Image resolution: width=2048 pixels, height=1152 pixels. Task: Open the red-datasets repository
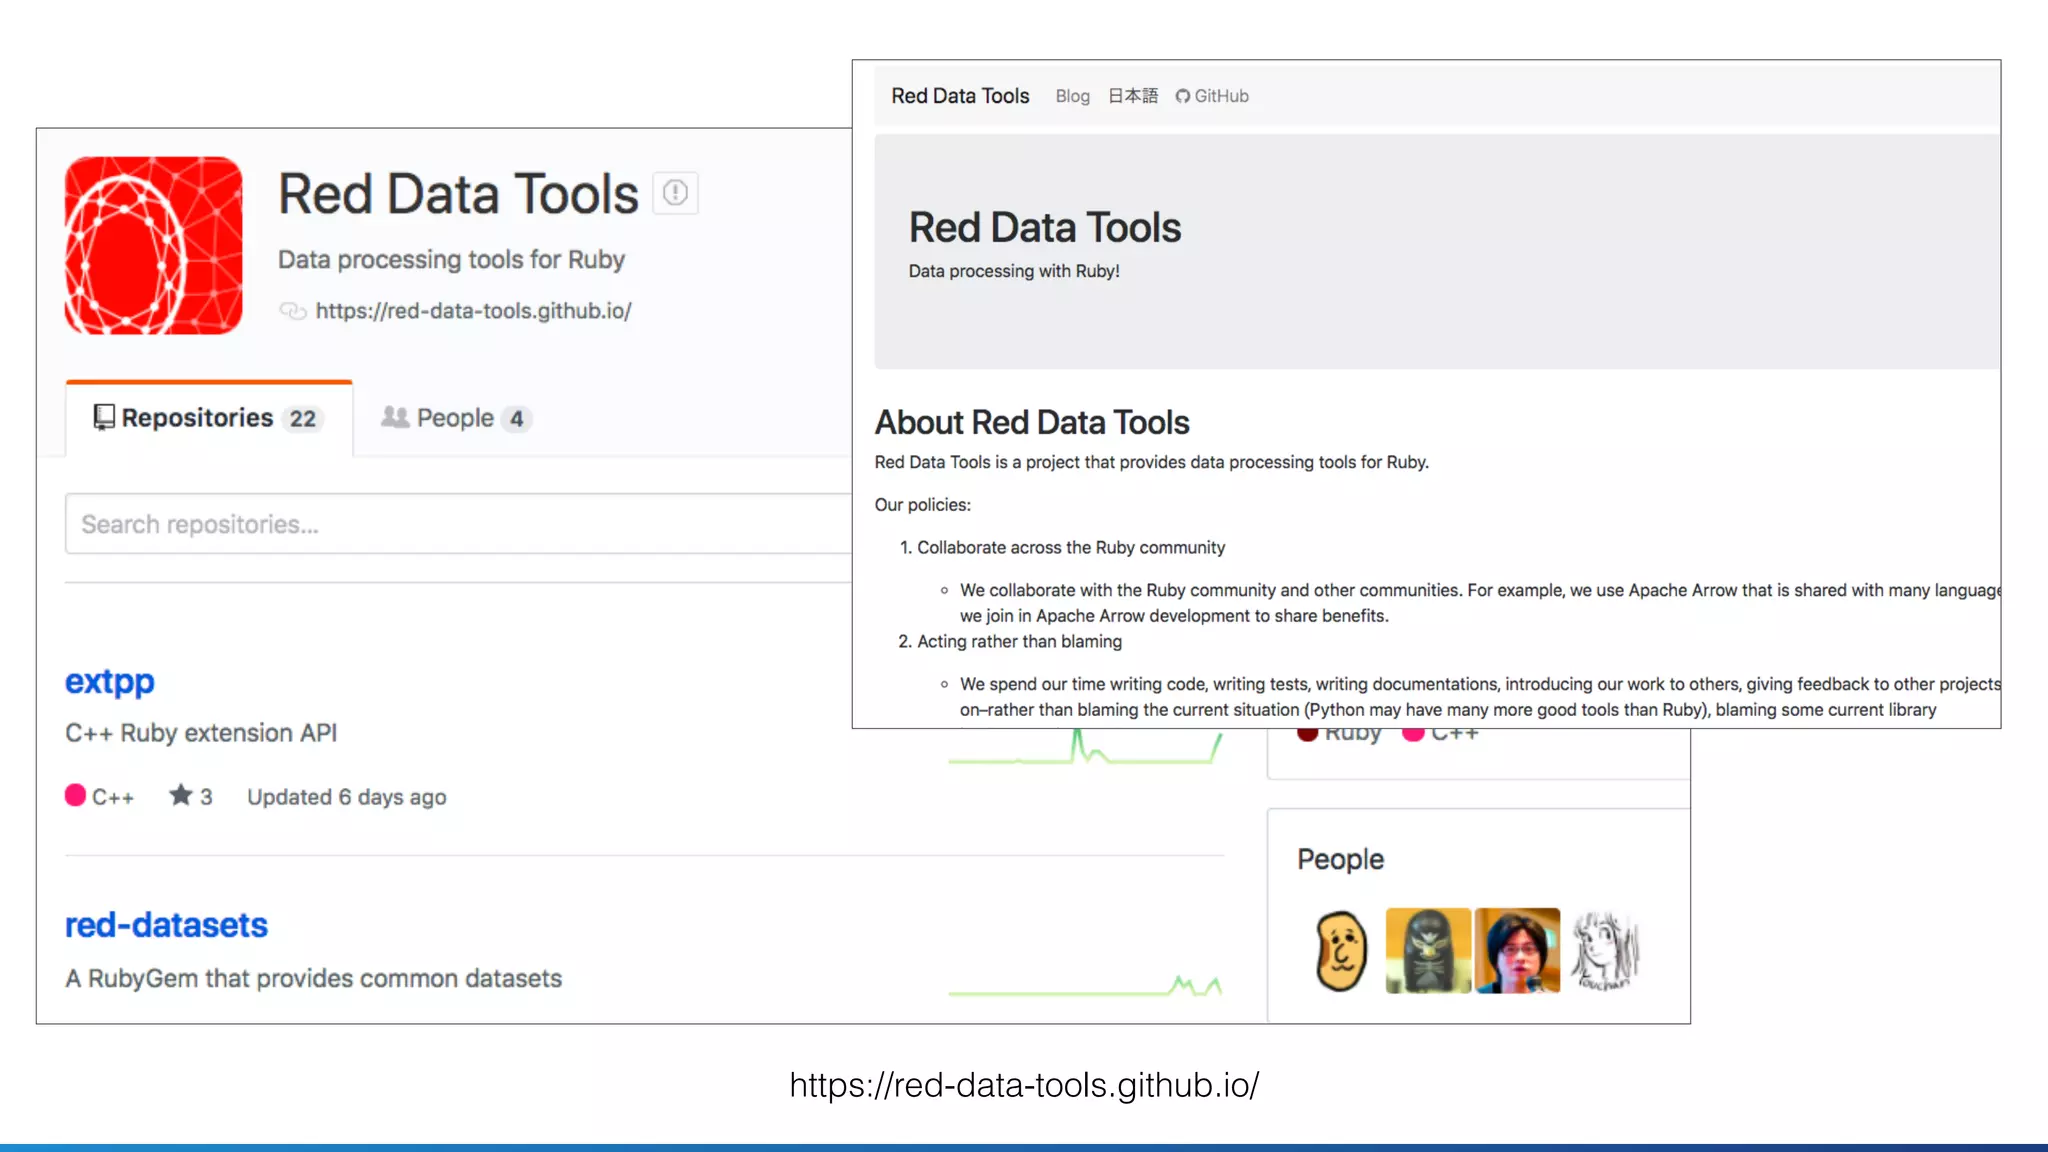pyautogui.click(x=166, y=925)
